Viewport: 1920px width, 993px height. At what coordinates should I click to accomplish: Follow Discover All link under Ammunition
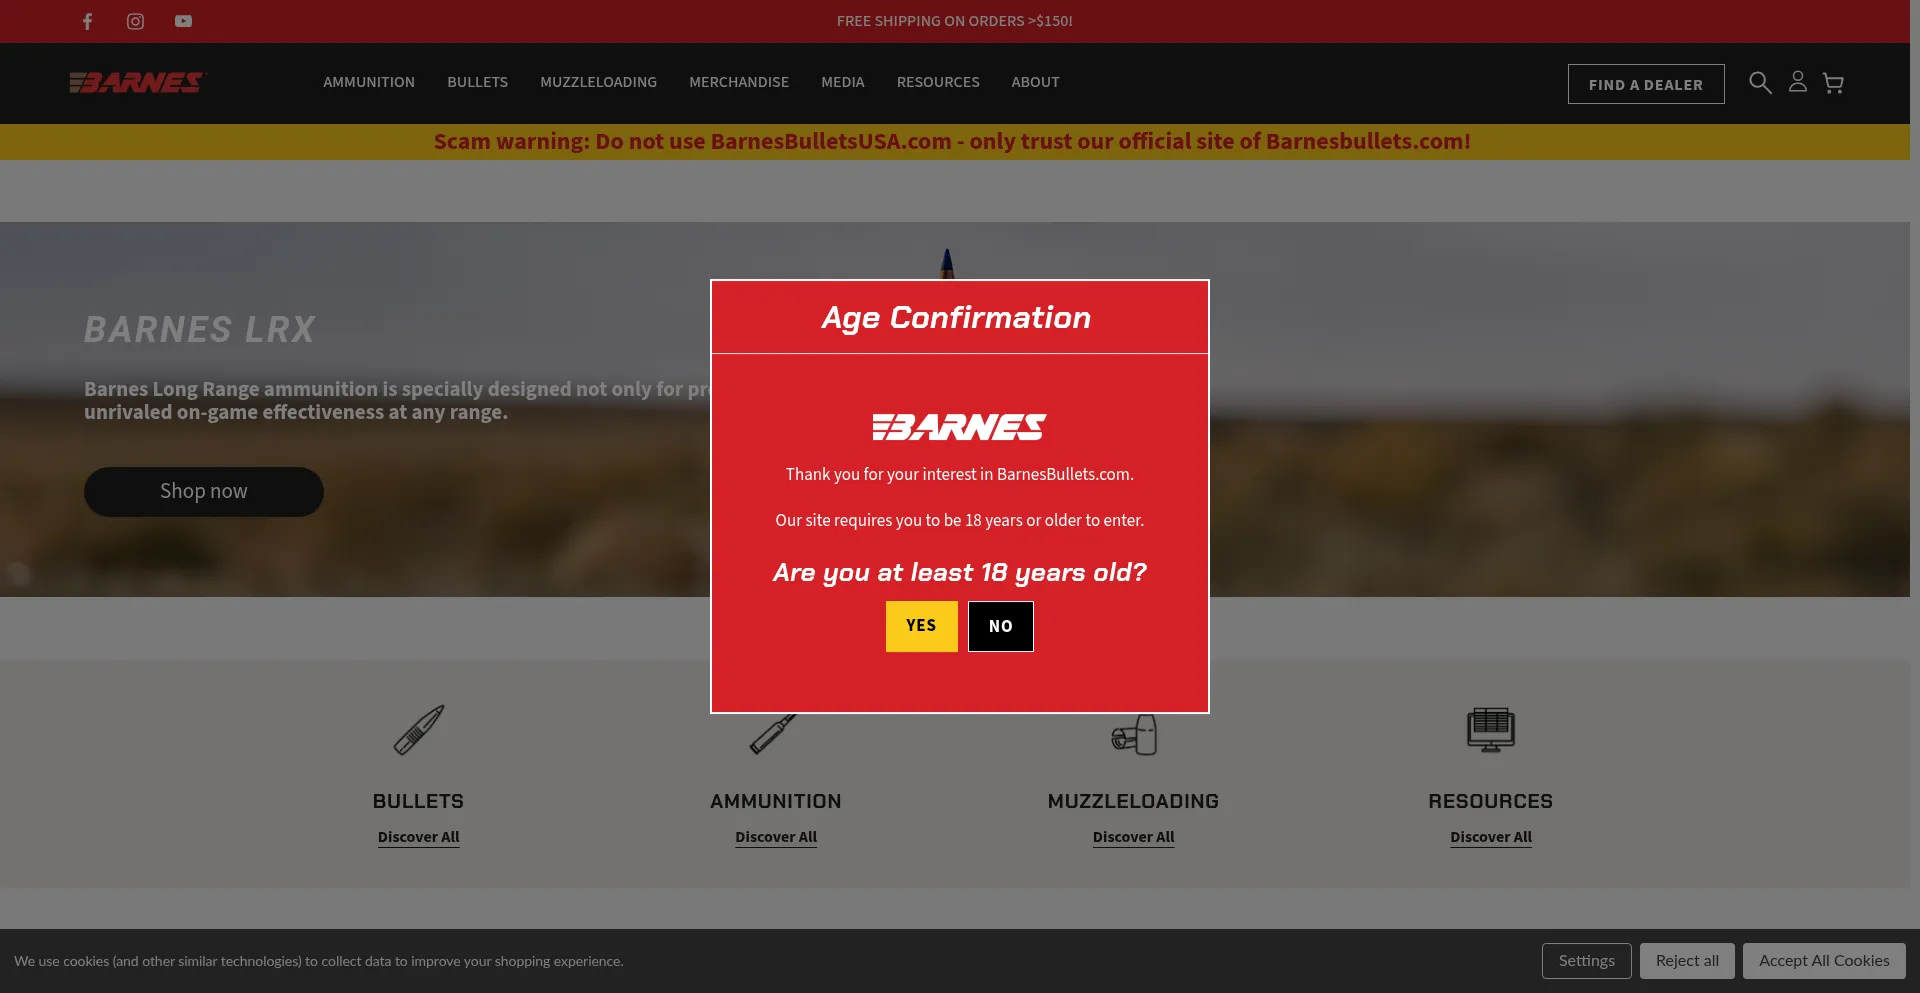coord(776,837)
